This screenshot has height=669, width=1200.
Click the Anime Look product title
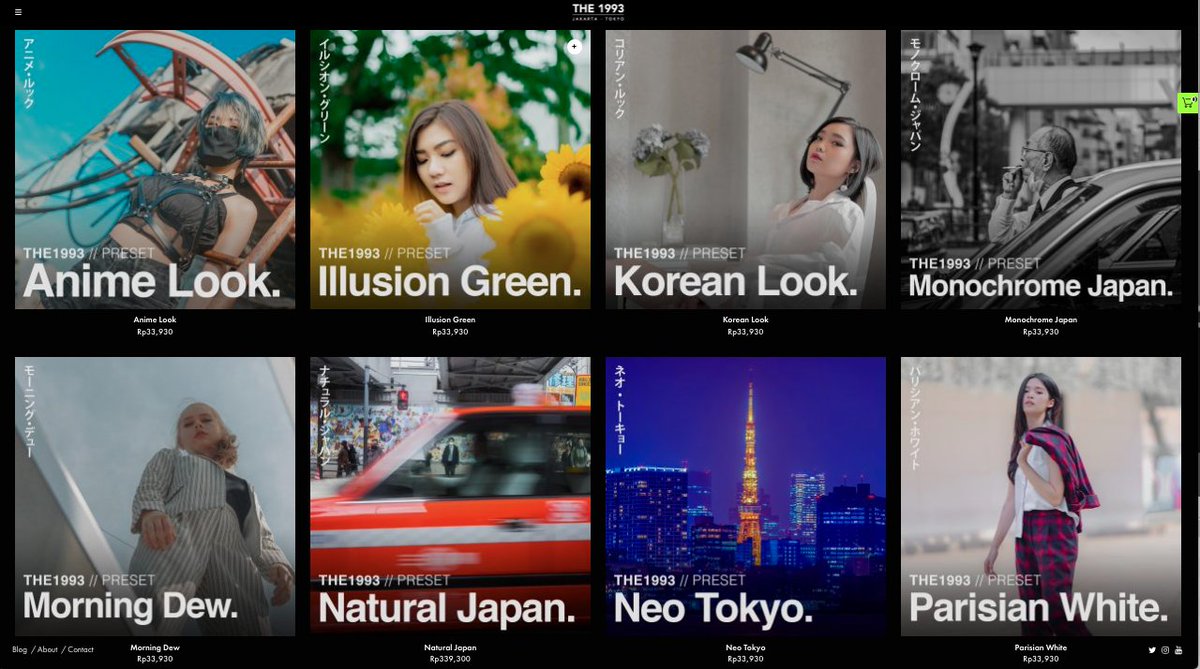point(155,320)
